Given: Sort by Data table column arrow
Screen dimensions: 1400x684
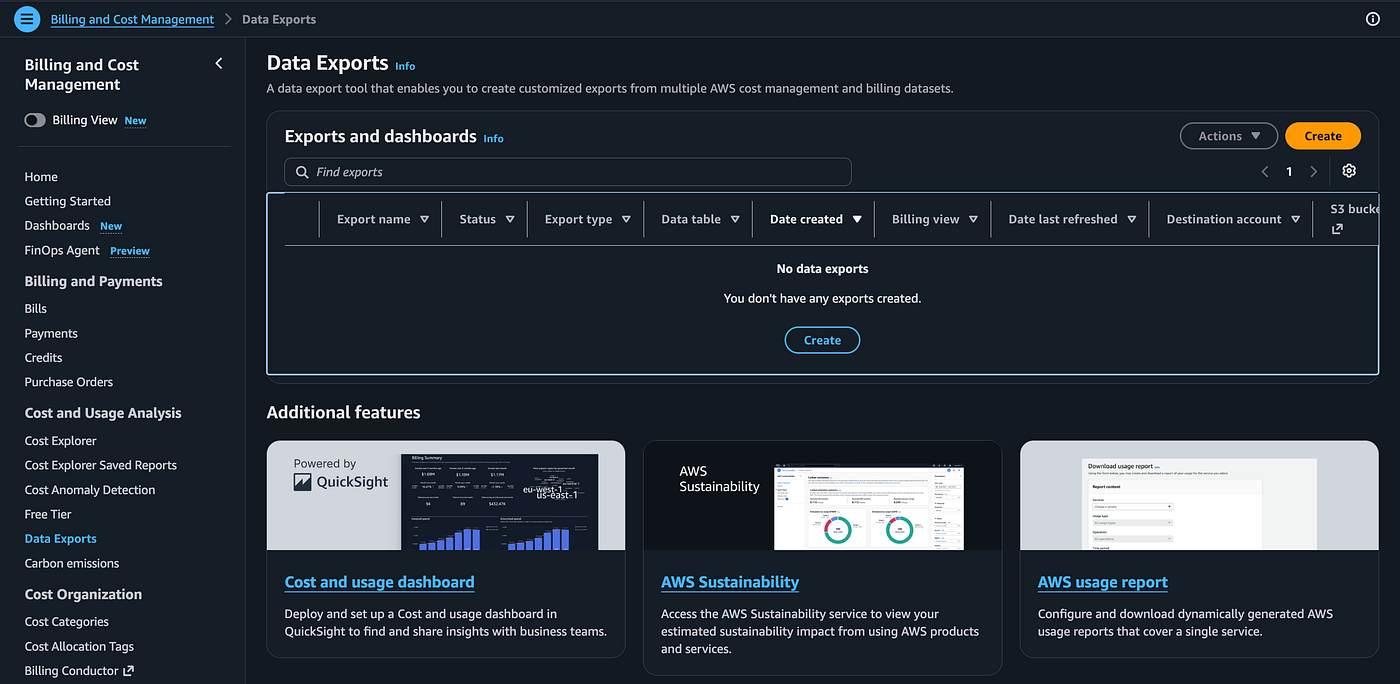Looking at the screenshot, I should click(x=735, y=219).
